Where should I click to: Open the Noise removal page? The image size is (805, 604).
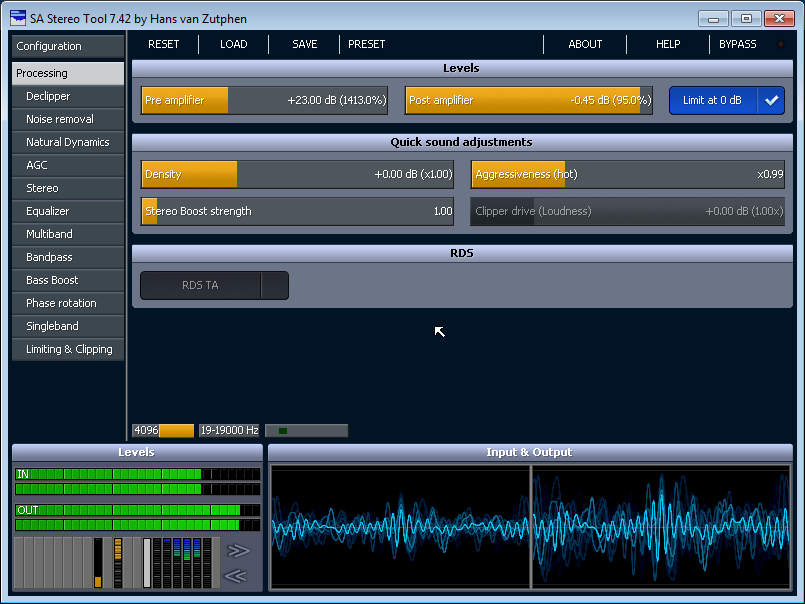tap(68, 119)
